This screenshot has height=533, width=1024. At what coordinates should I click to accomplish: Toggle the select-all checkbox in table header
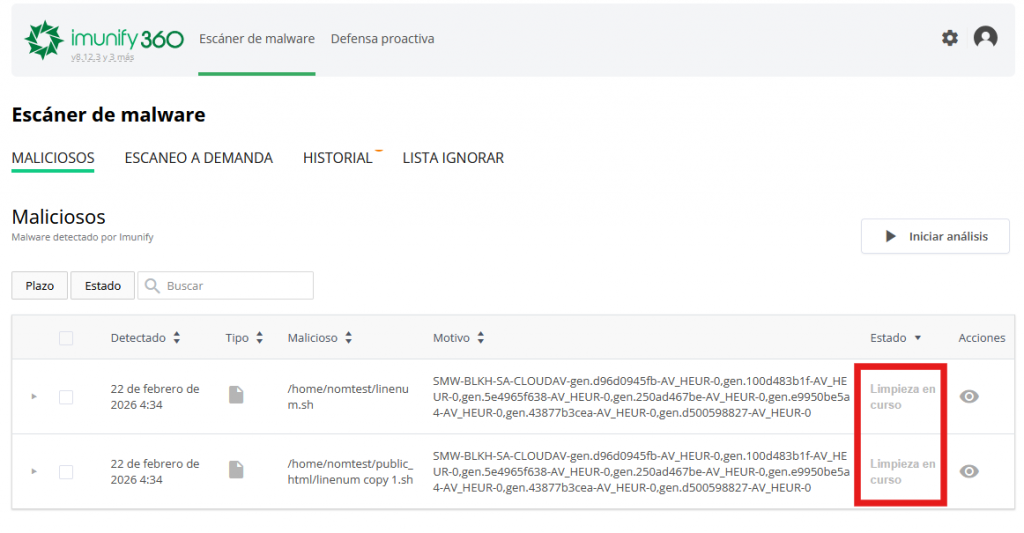[66, 338]
